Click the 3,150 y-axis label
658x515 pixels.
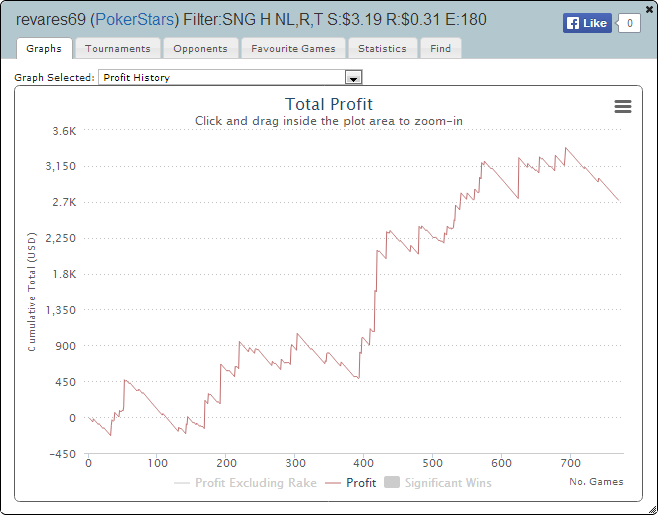pyautogui.click(x=61, y=166)
